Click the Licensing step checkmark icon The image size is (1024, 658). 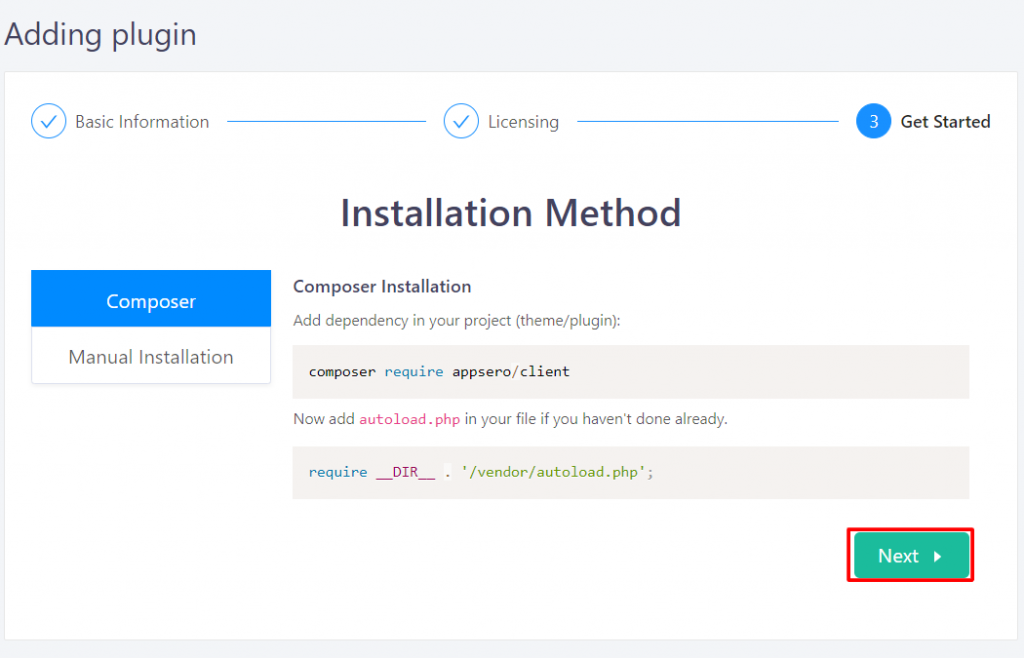(x=461, y=121)
